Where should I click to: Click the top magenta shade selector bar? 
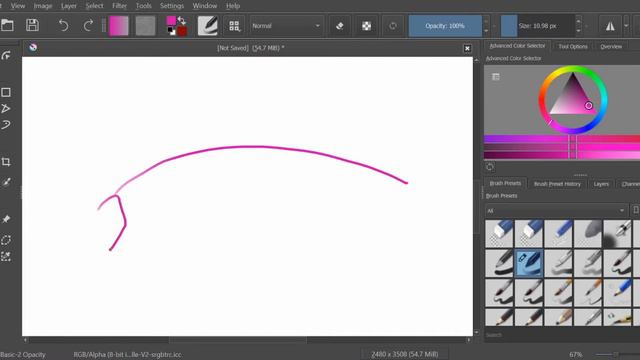coord(562,139)
